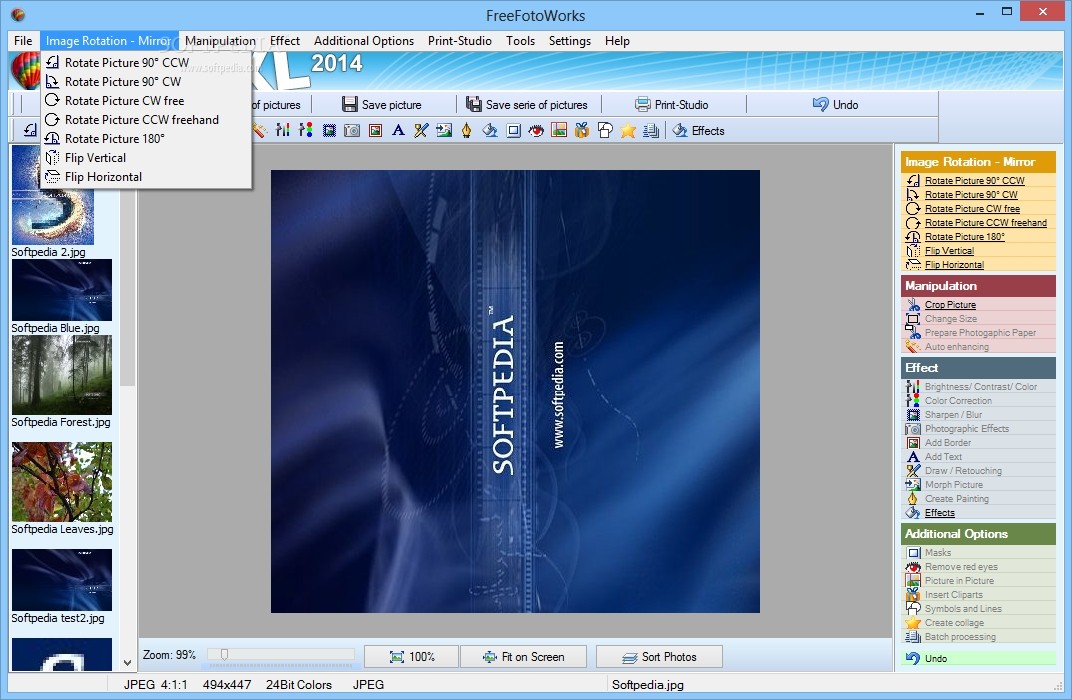Screen dimensions: 1072x700
Task: Click the Fit on Screen button
Action: pyautogui.click(x=523, y=656)
